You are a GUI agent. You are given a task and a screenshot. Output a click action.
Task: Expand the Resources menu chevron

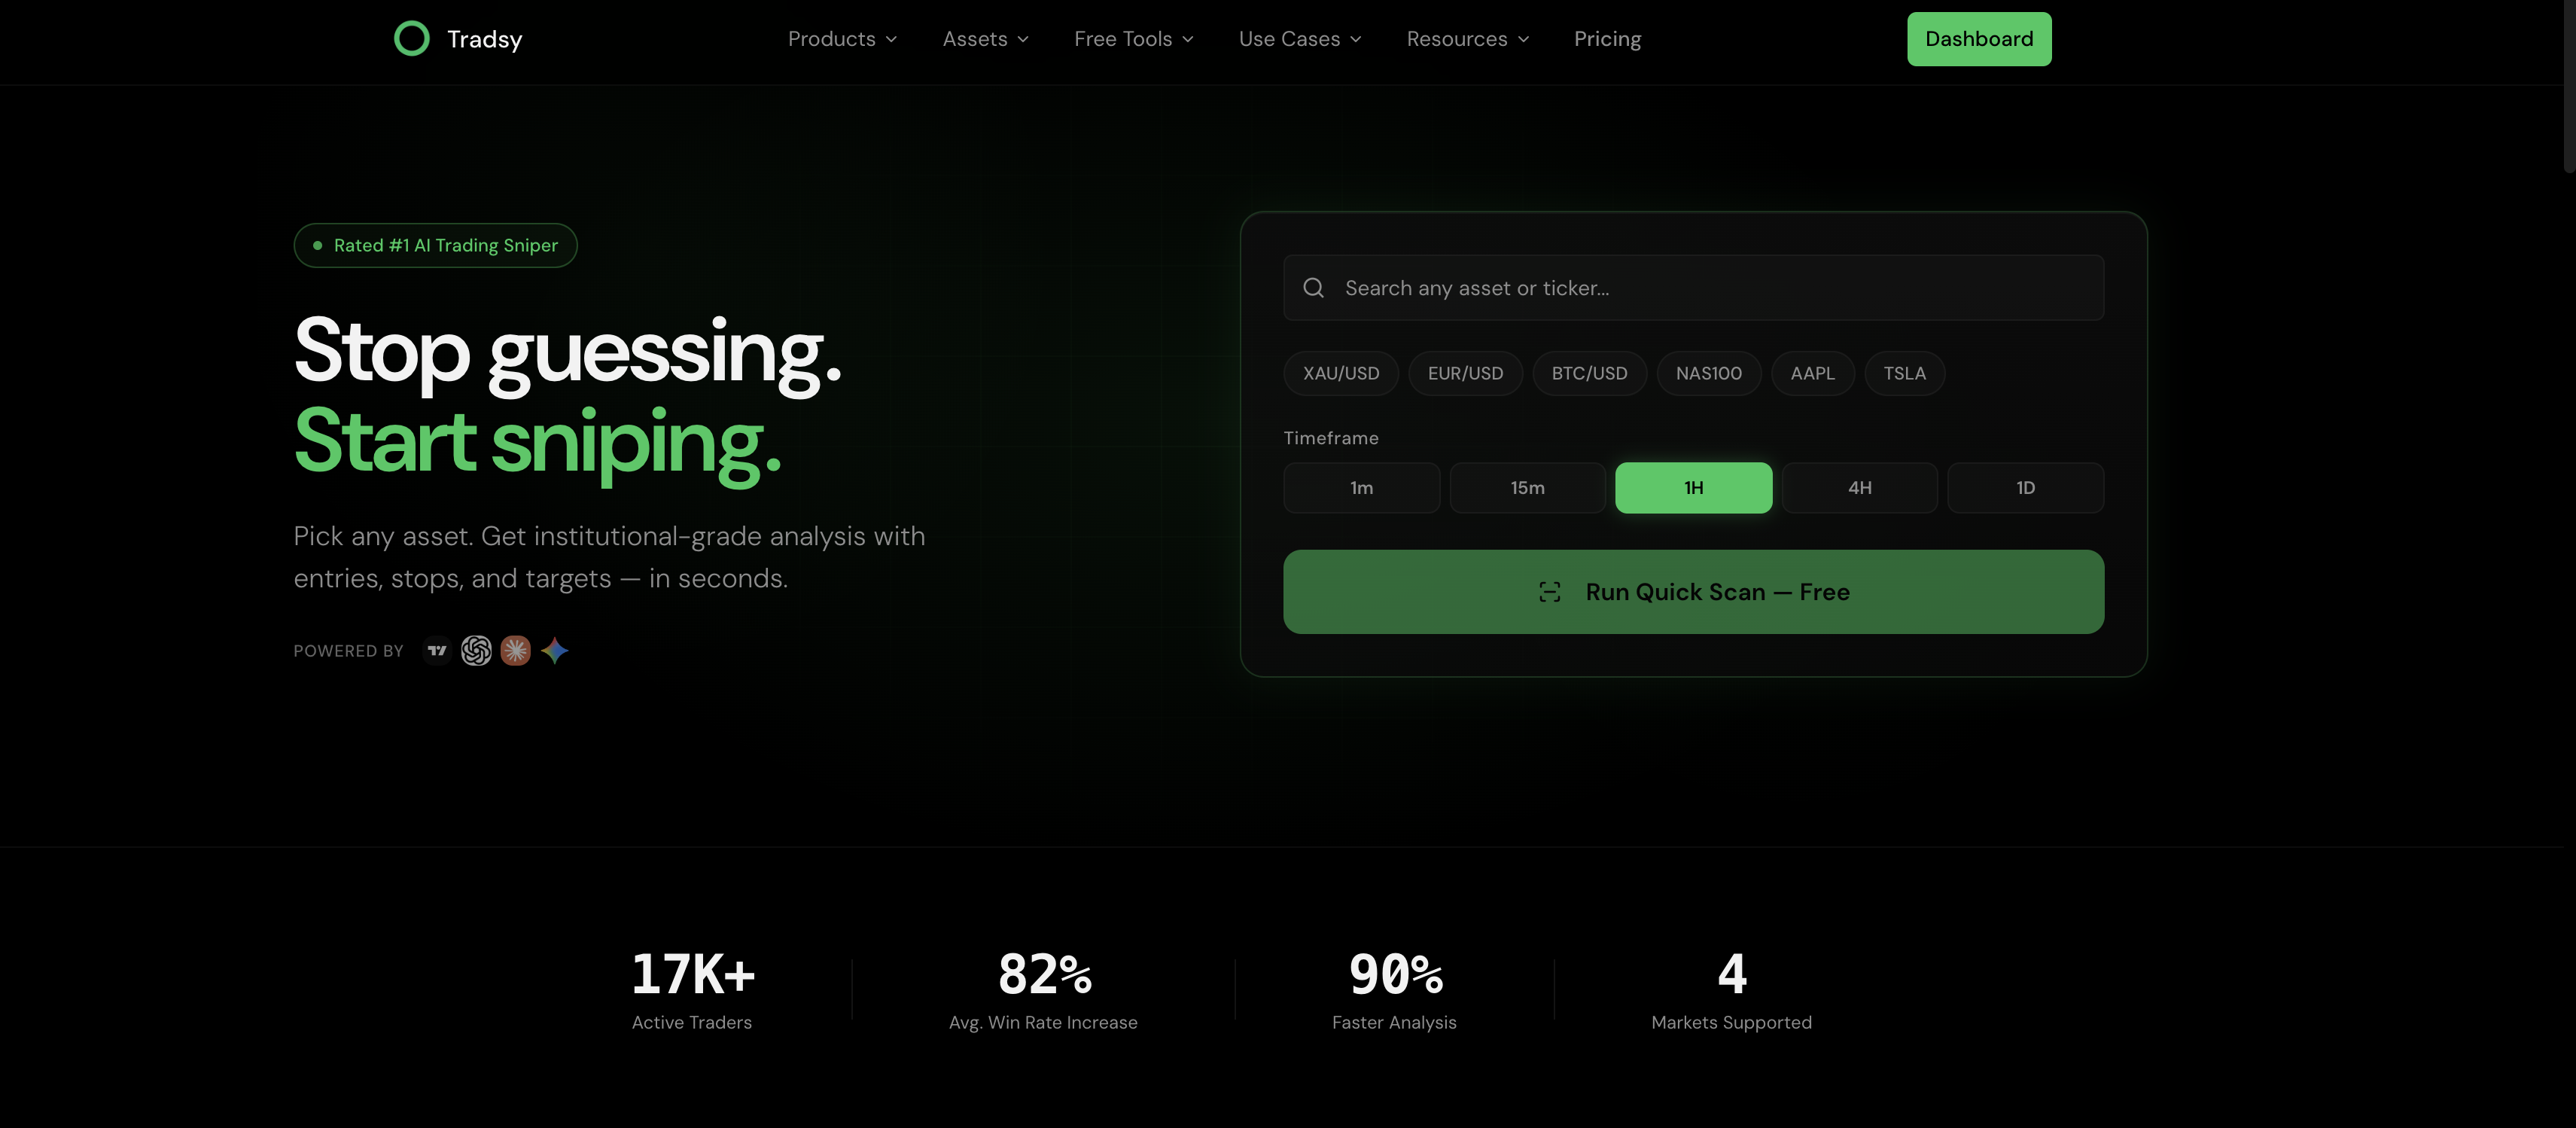click(x=1523, y=40)
